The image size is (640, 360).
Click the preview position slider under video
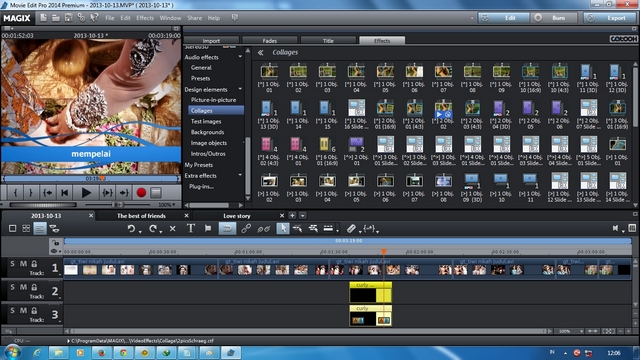[91, 178]
